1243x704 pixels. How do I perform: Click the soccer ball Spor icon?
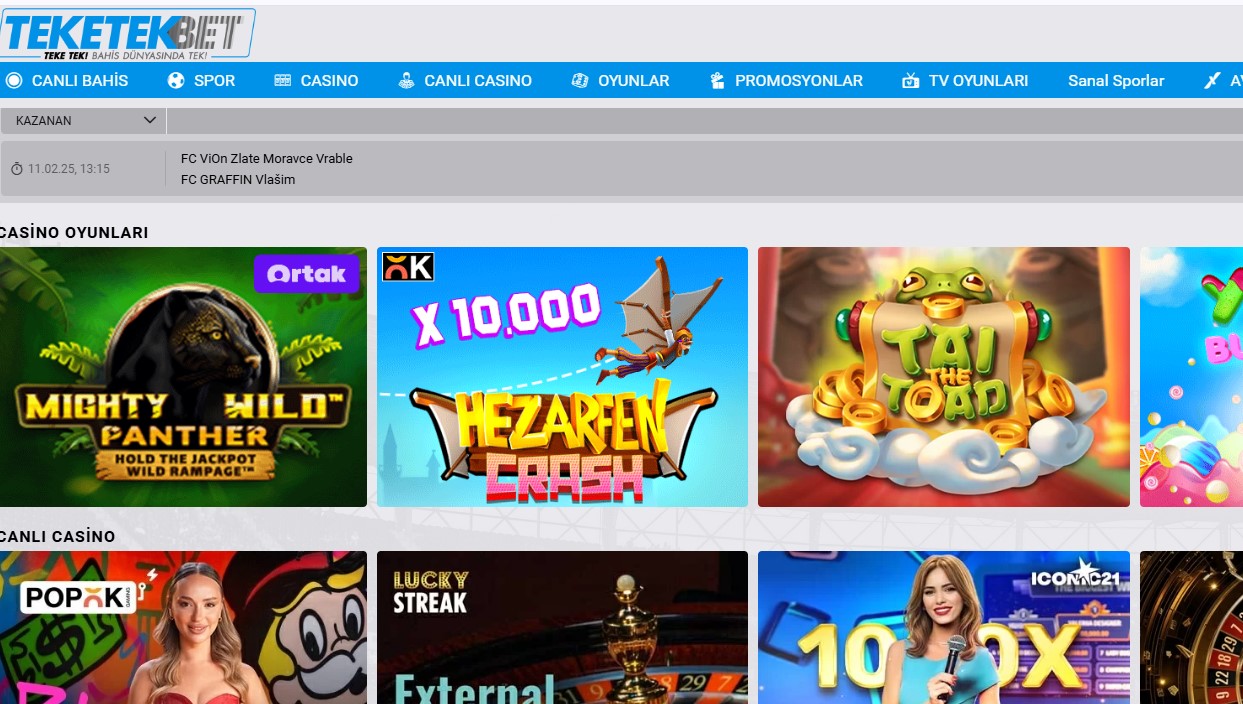point(177,81)
